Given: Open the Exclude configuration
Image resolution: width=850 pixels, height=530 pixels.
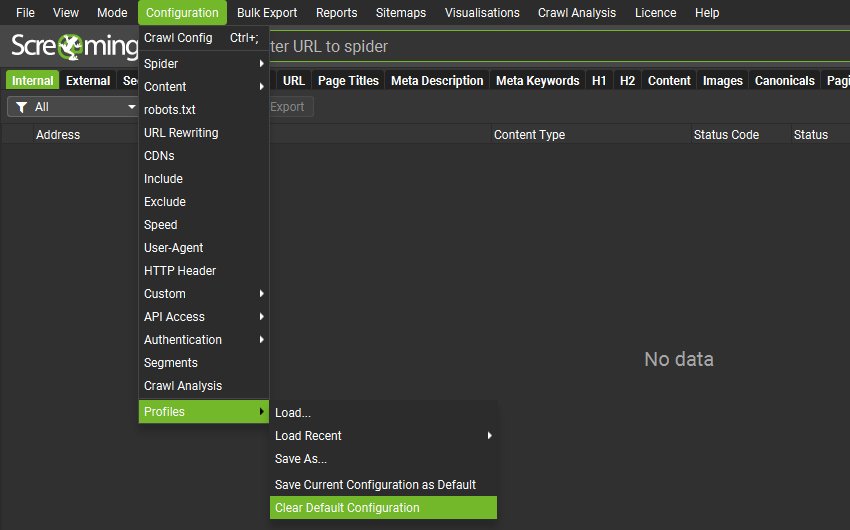Looking at the screenshot, I should pyautogui.click(x=204, y=202).
